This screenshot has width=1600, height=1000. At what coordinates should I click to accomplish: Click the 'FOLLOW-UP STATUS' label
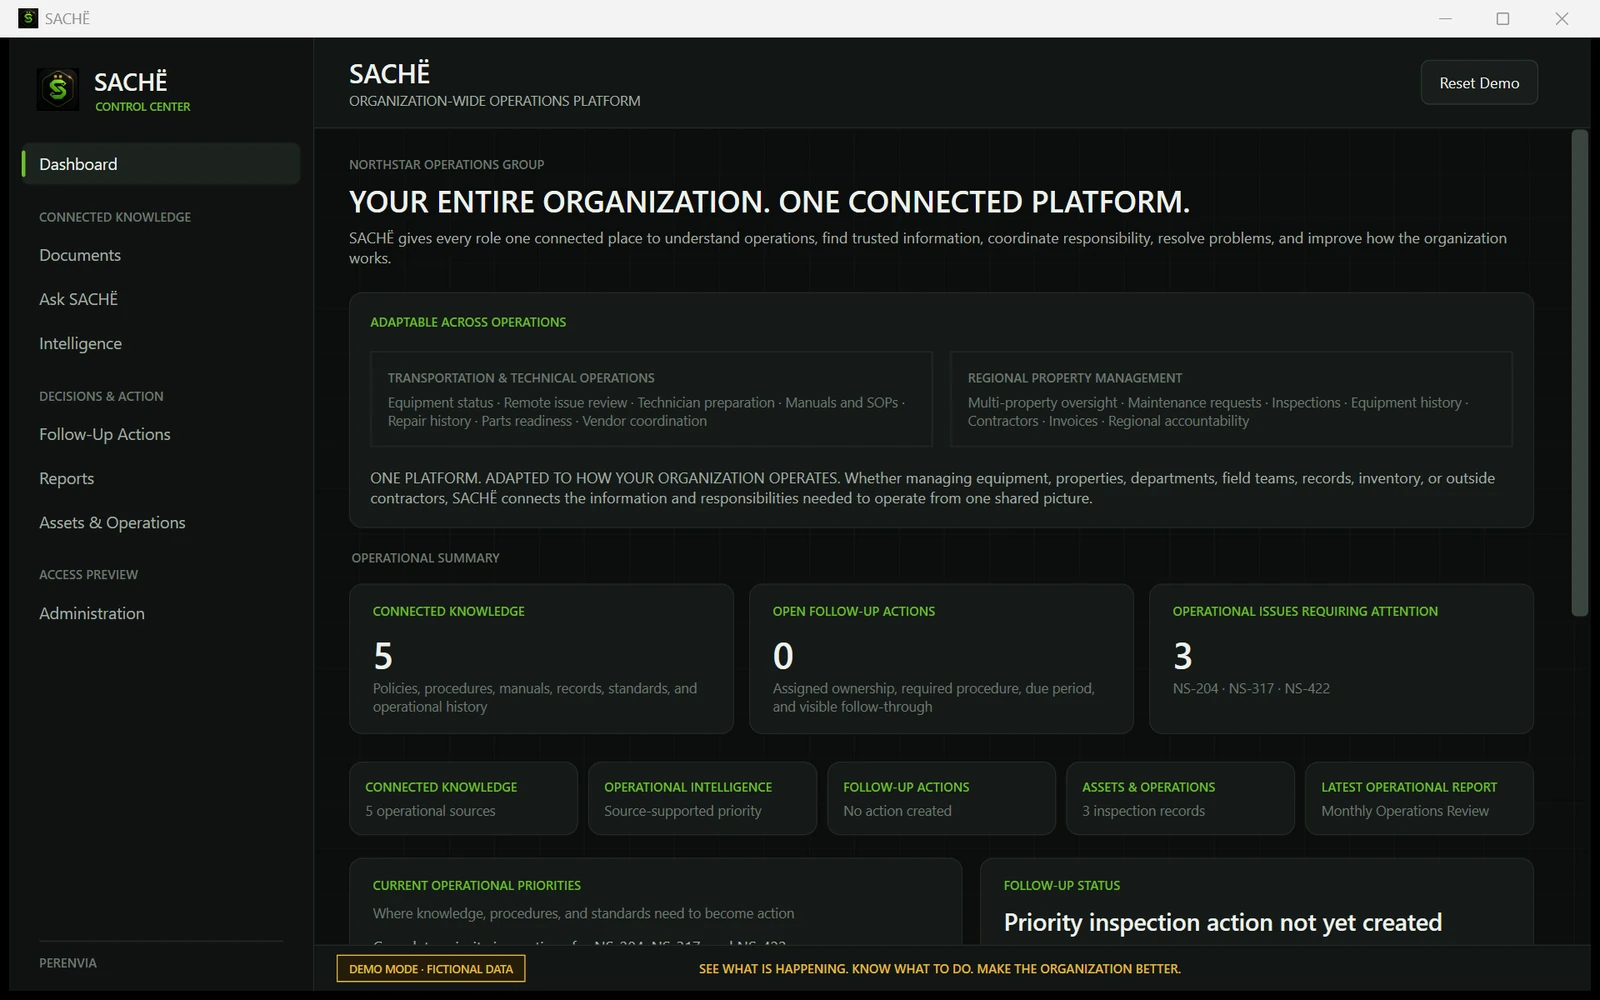pyautogui.click(x=1062, y=885)
